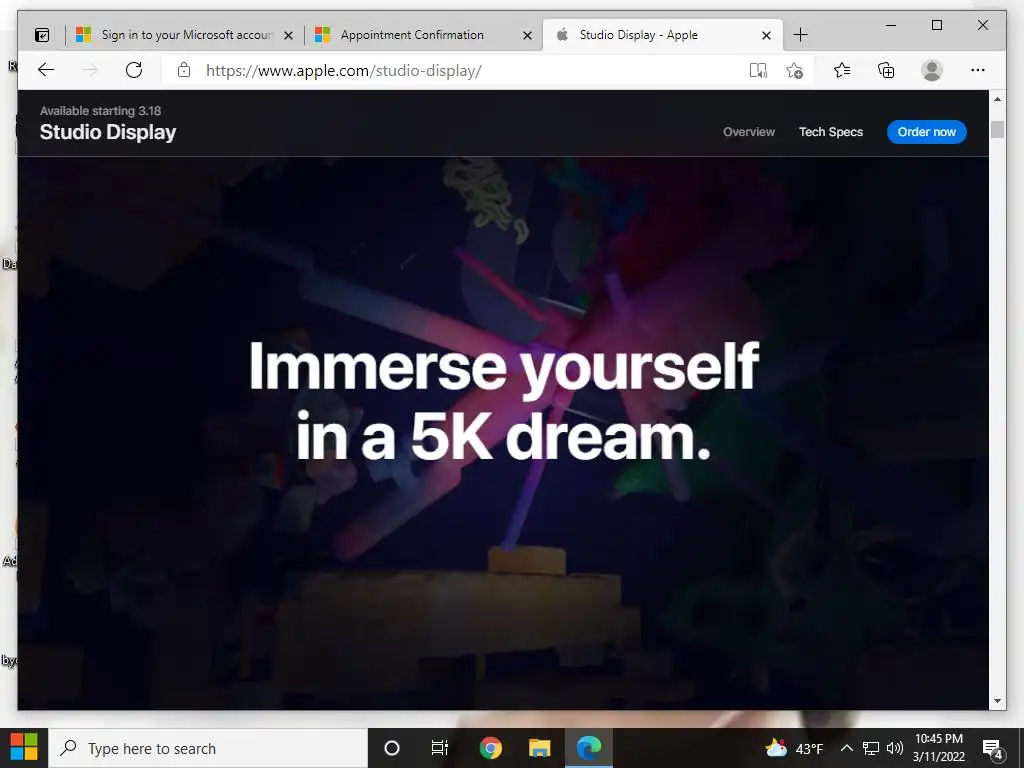Screen dimensions: 1024x768
Task: Reload the current page
Action: pos(134,70)
